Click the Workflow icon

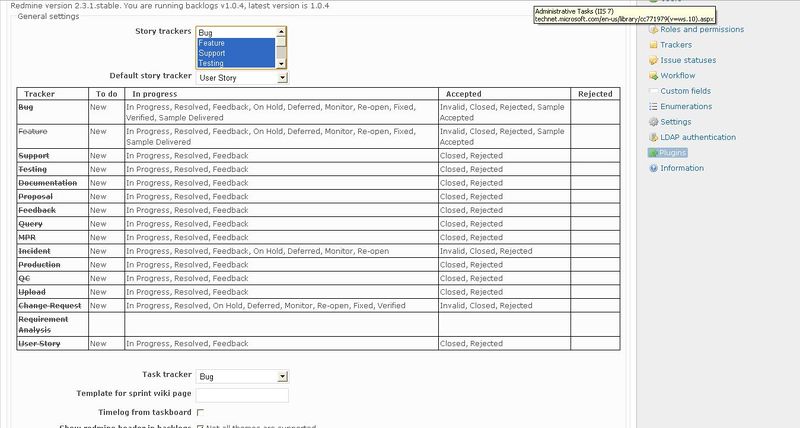(x=653, y=75)
